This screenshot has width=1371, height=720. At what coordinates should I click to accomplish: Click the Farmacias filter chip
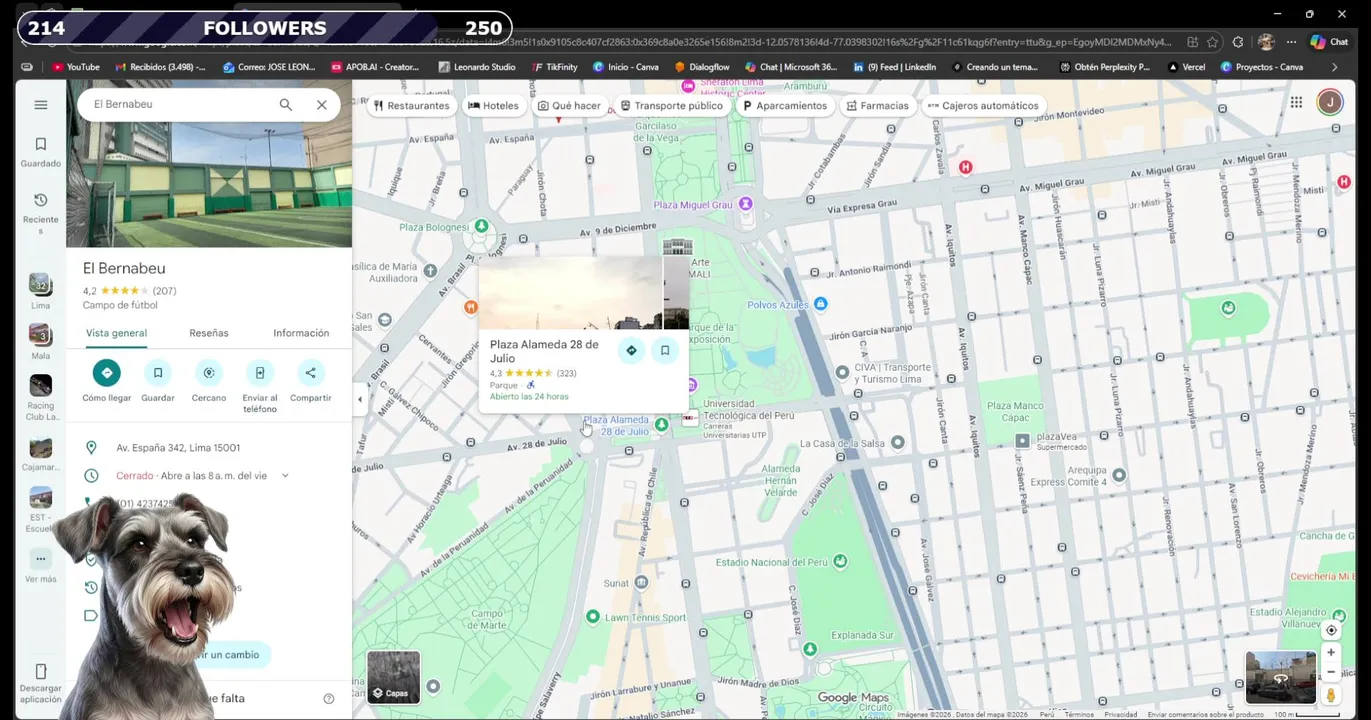point(877,105)
